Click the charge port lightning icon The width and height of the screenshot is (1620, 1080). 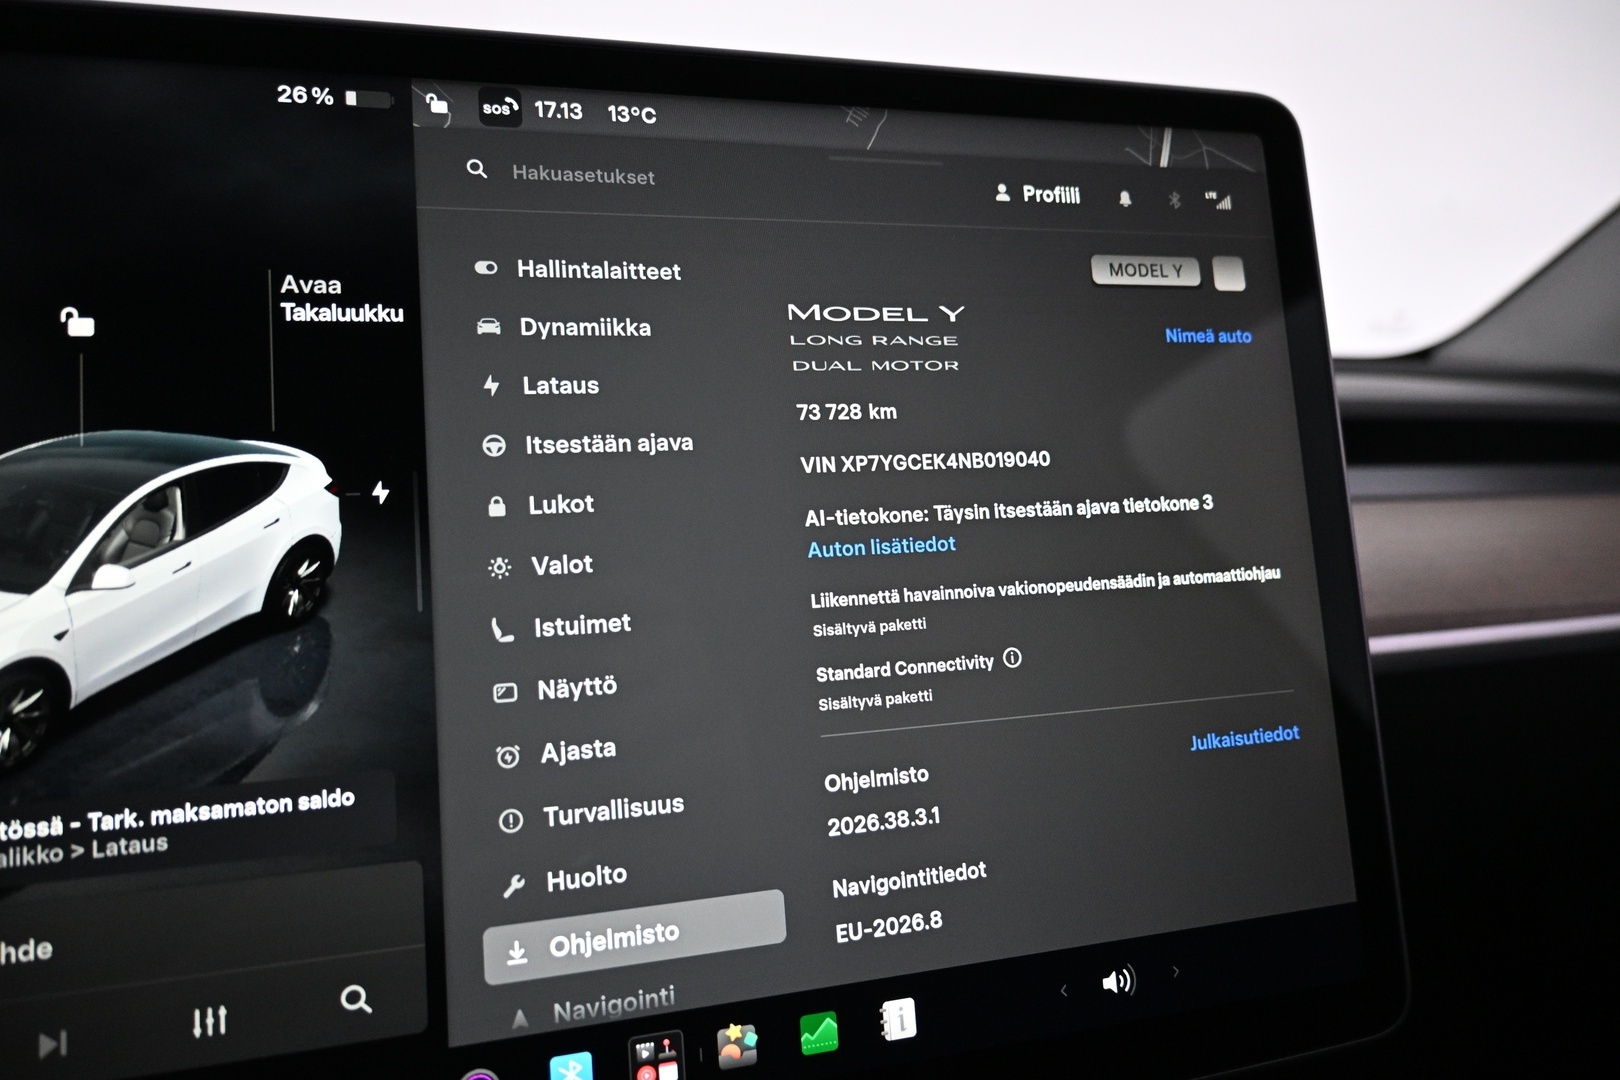(x=381, y=492)
